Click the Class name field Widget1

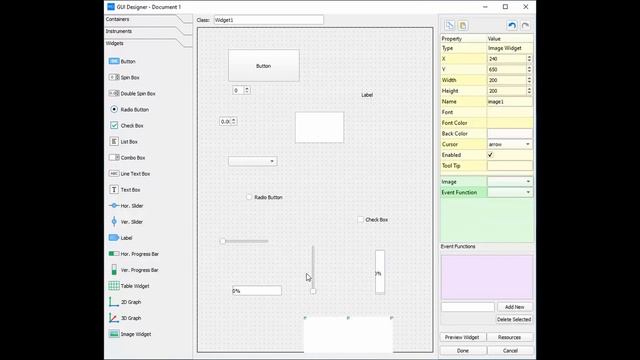[269, 20]
